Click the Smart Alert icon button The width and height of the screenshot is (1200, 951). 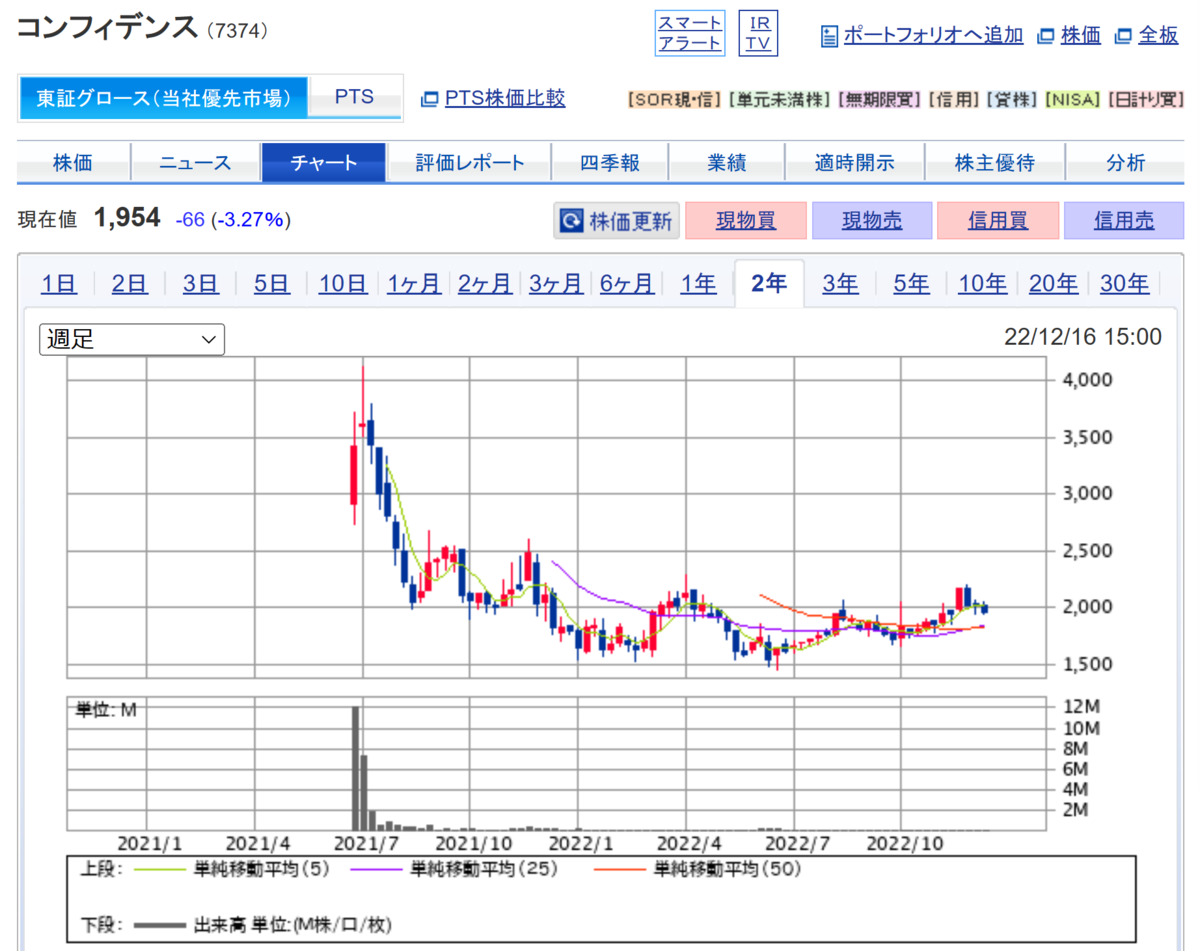click(x=690, y=33)
